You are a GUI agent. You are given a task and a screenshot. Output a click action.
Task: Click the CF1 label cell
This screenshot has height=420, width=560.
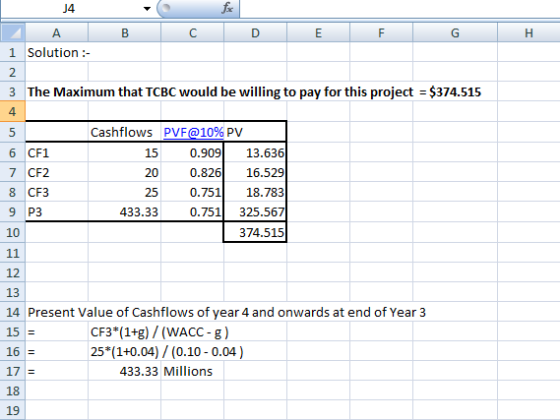(x=57, y=153)
